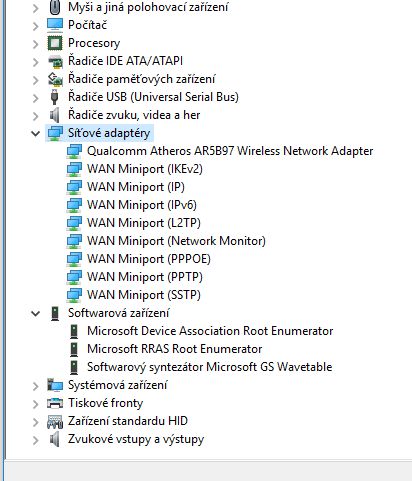Select the Řadiče paměťových zařízení label
412x481 pixels.
pos(142,79)
